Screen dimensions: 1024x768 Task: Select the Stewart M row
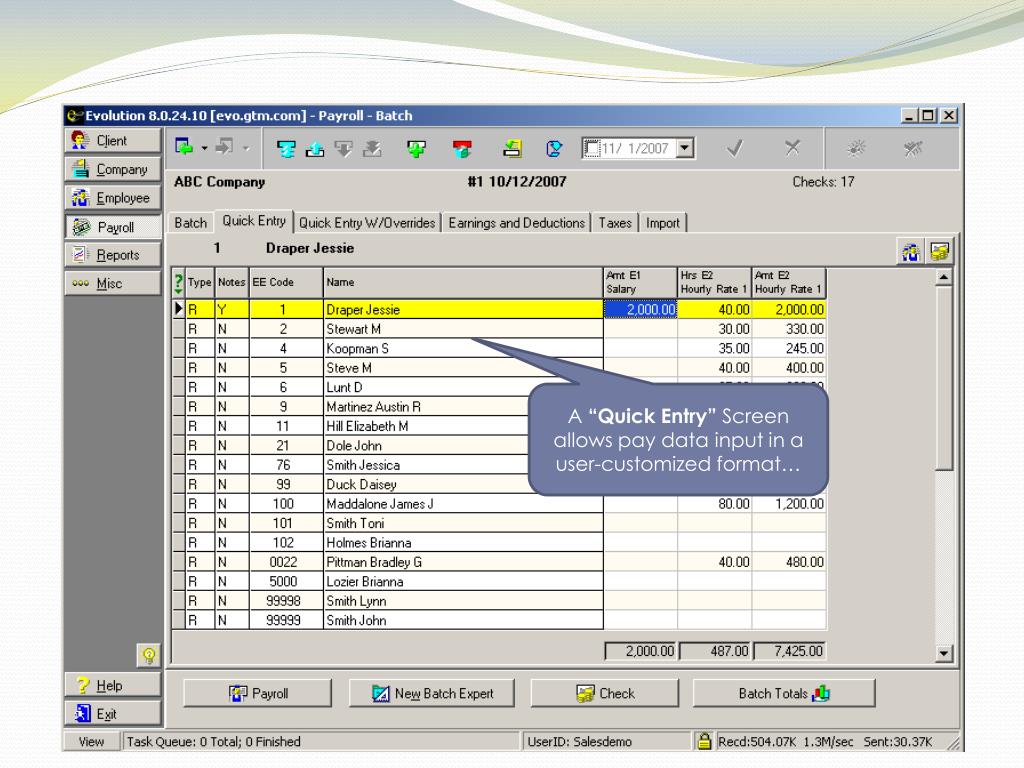click(x=499, y=329)
